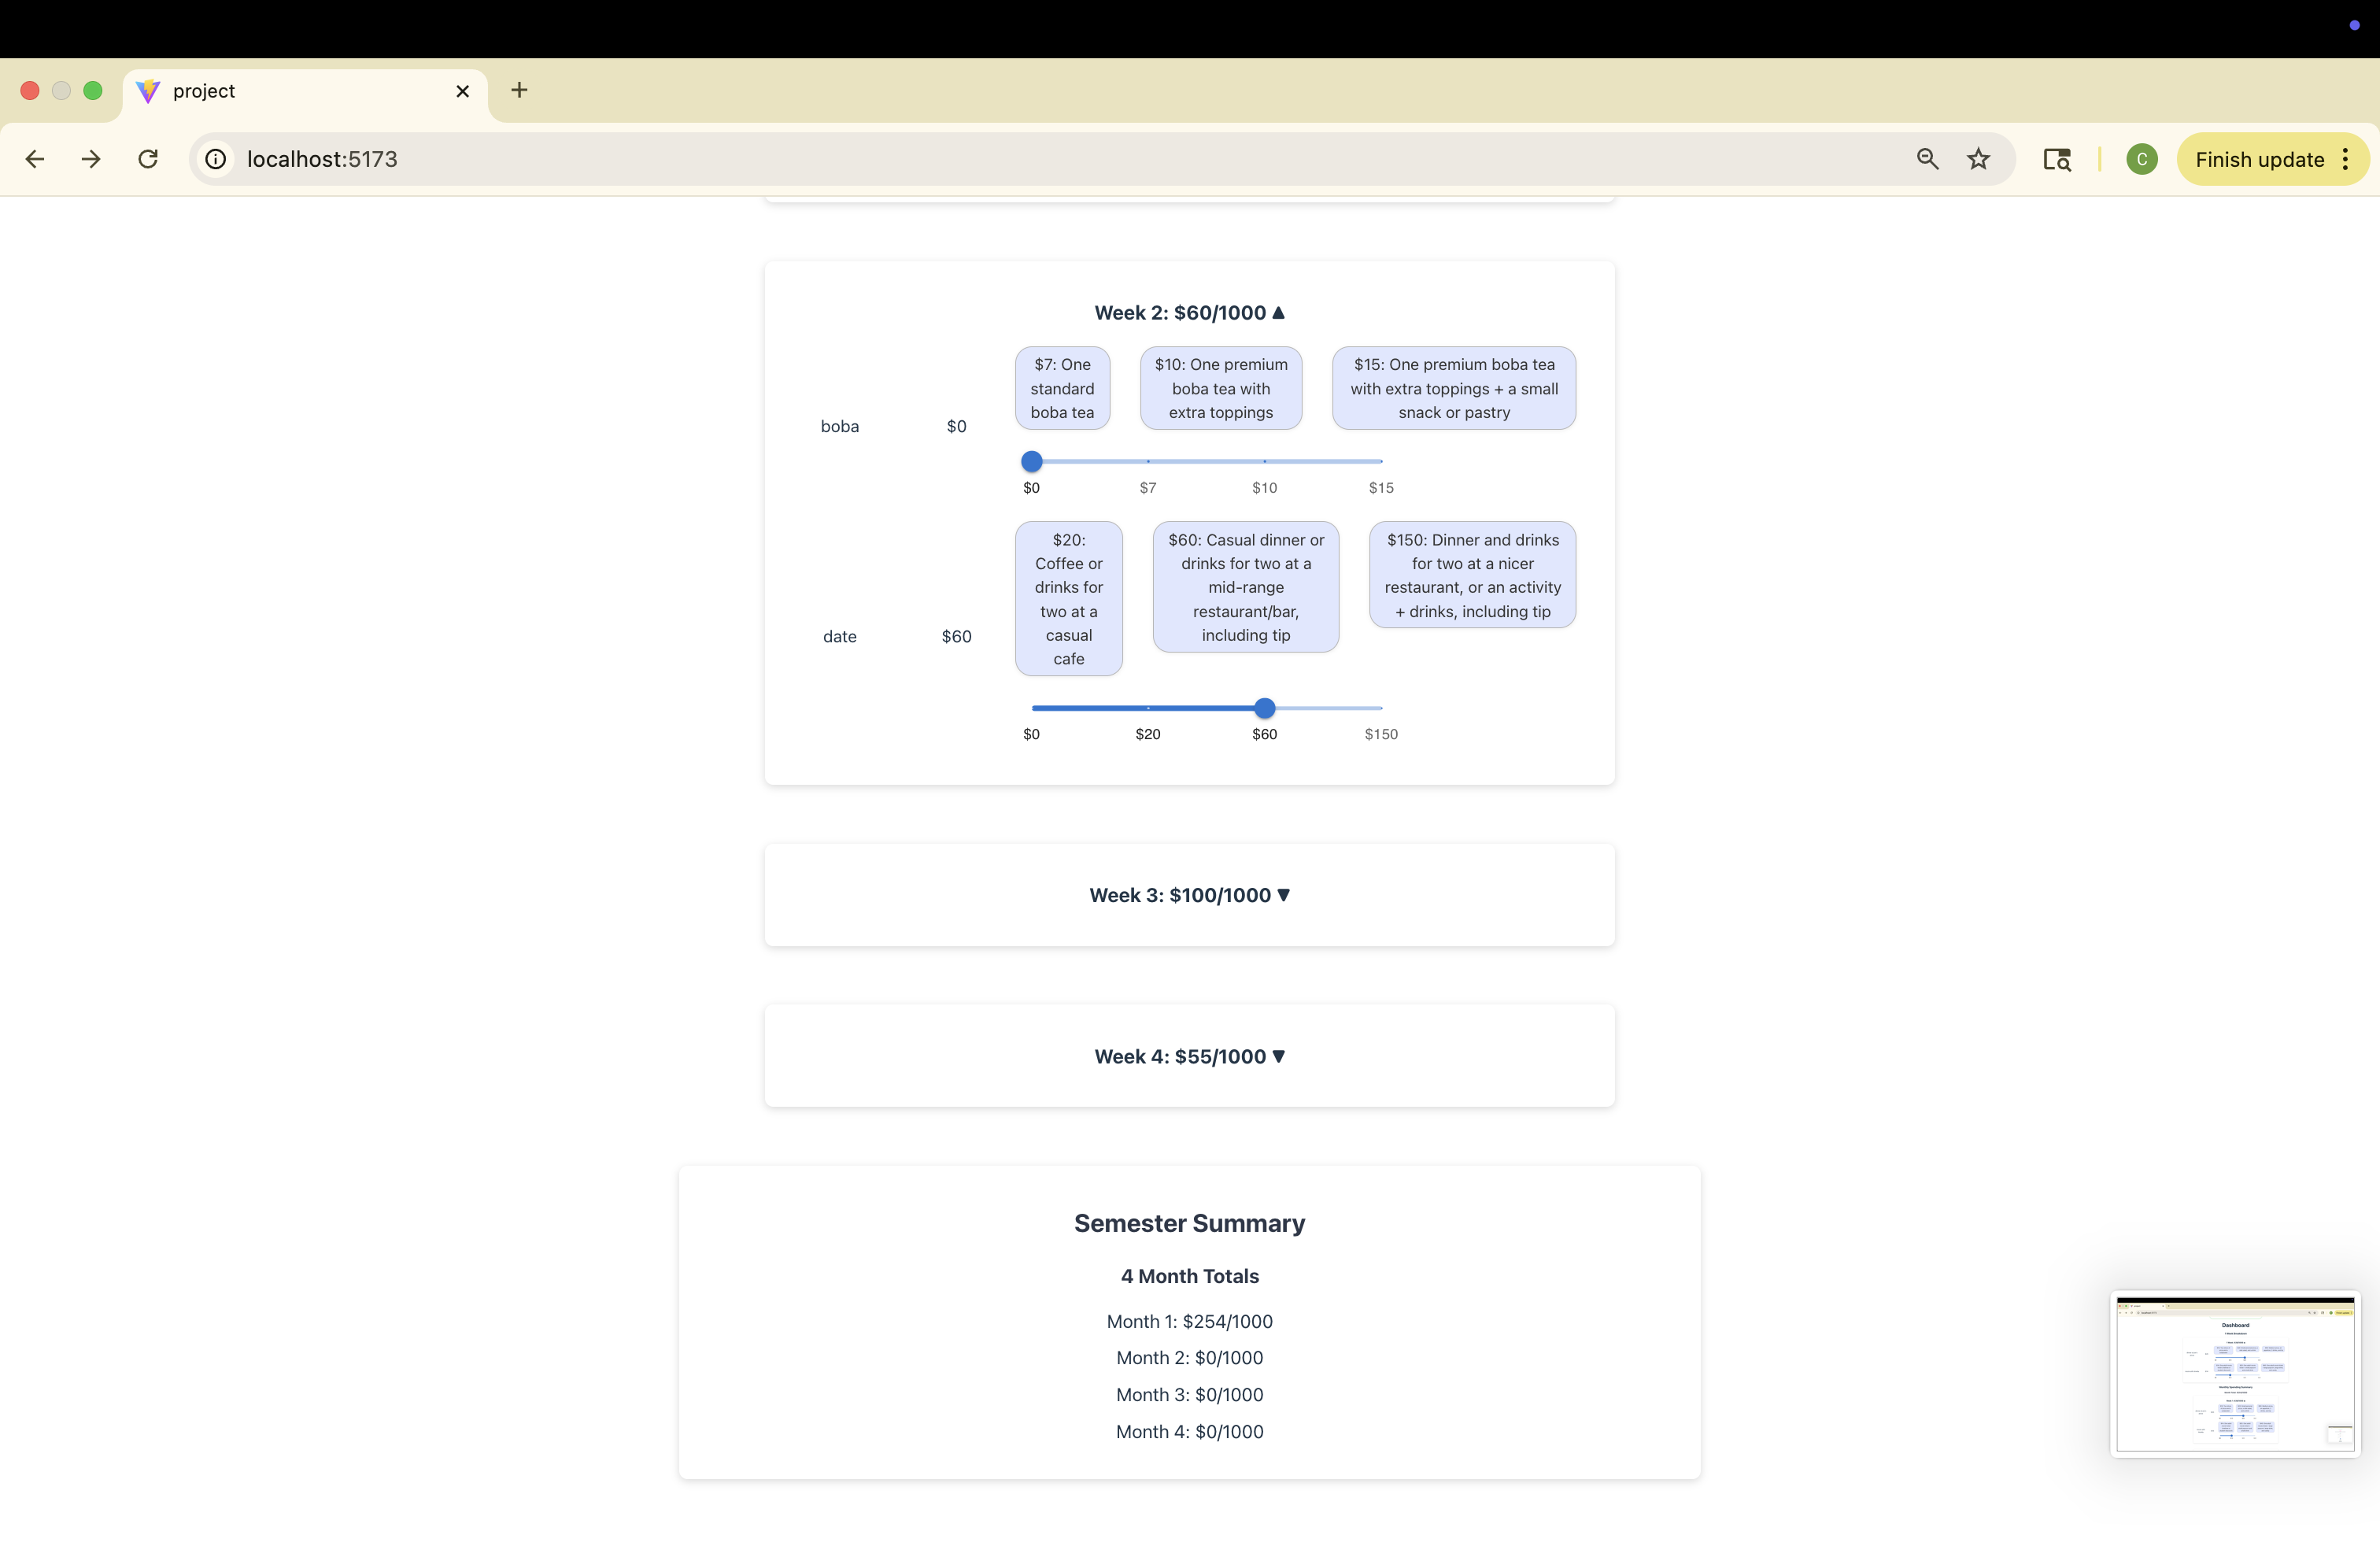This screenshot has width=2380, height=1546.
Task: Bookmark page with star icon
Action: point(1978,159)
